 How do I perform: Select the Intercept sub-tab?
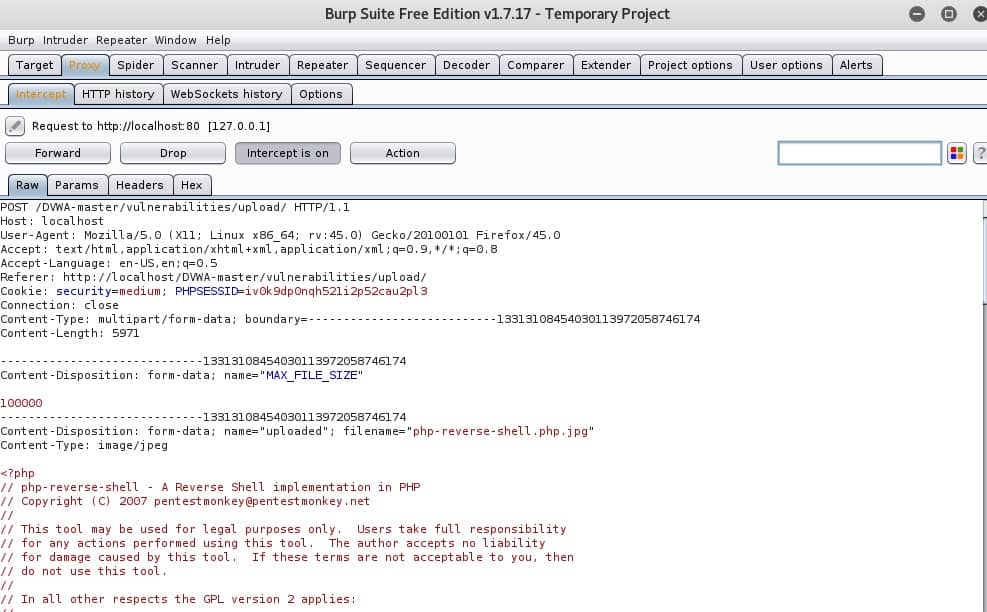41,94
